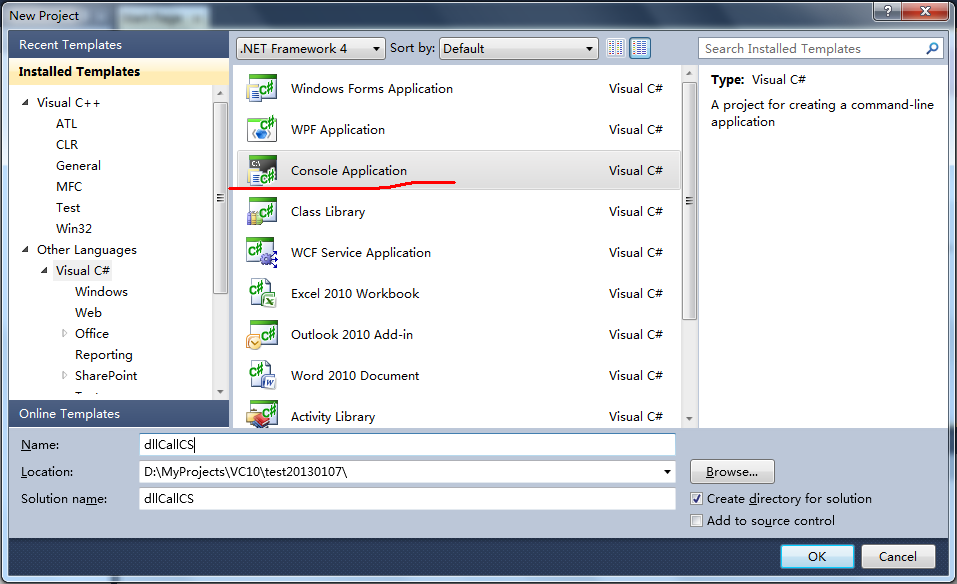Open the Installed Templates section
The height and width of the screenshot is (584, 957).
(119, 71)
